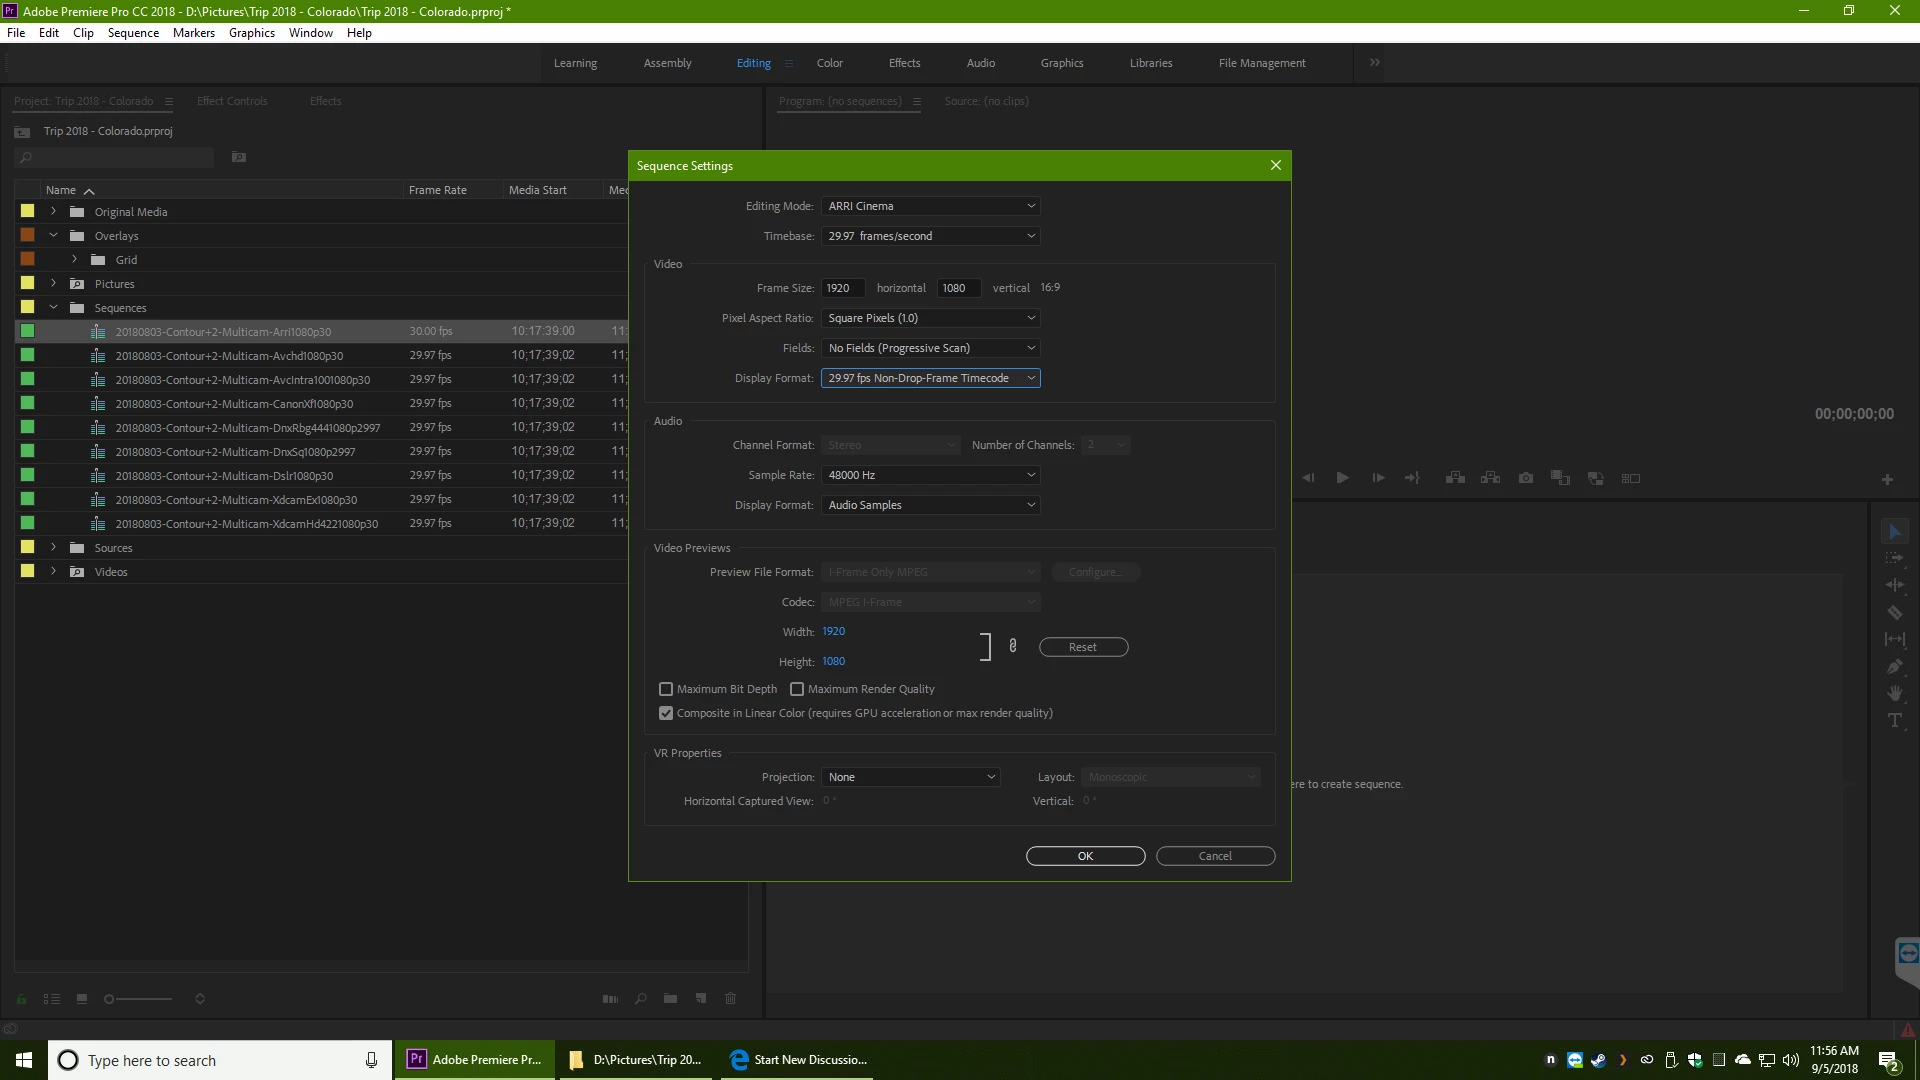Open the Editing Mode dropdown

coord(930,206)
